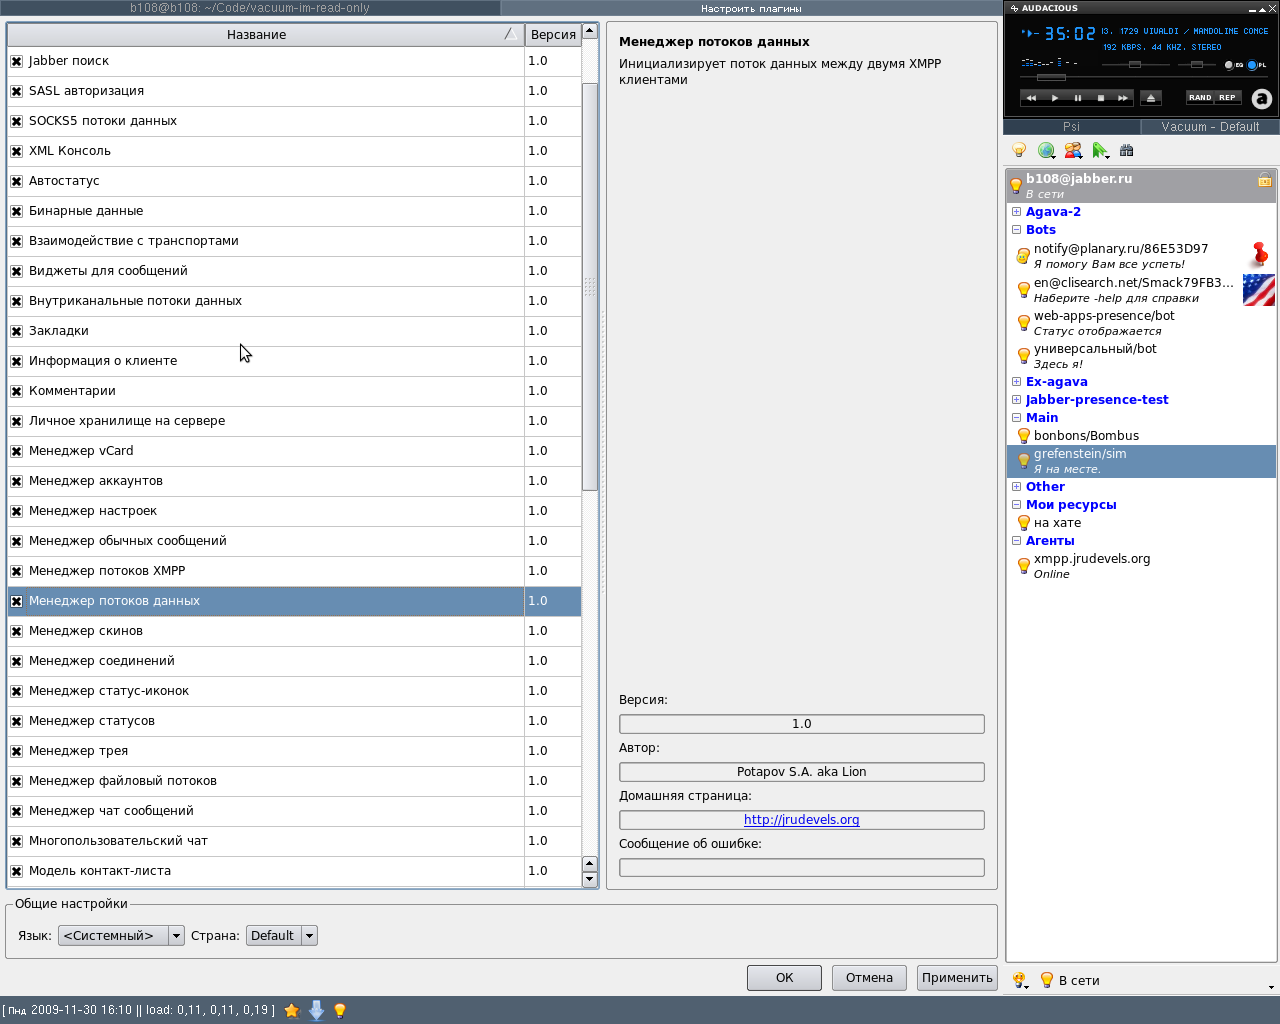1280x1024 pixels.
Task: Switch to the Psi window tab
Action: click(x=1071, y=127)
